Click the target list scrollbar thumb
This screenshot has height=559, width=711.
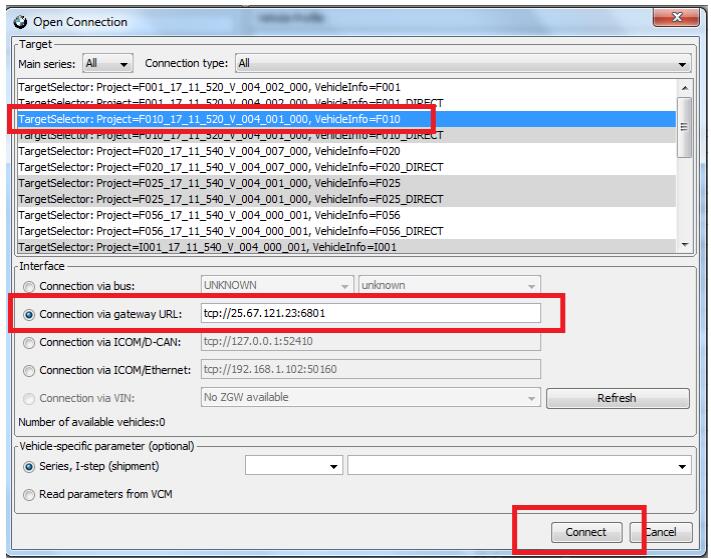[x=684, y=127]
